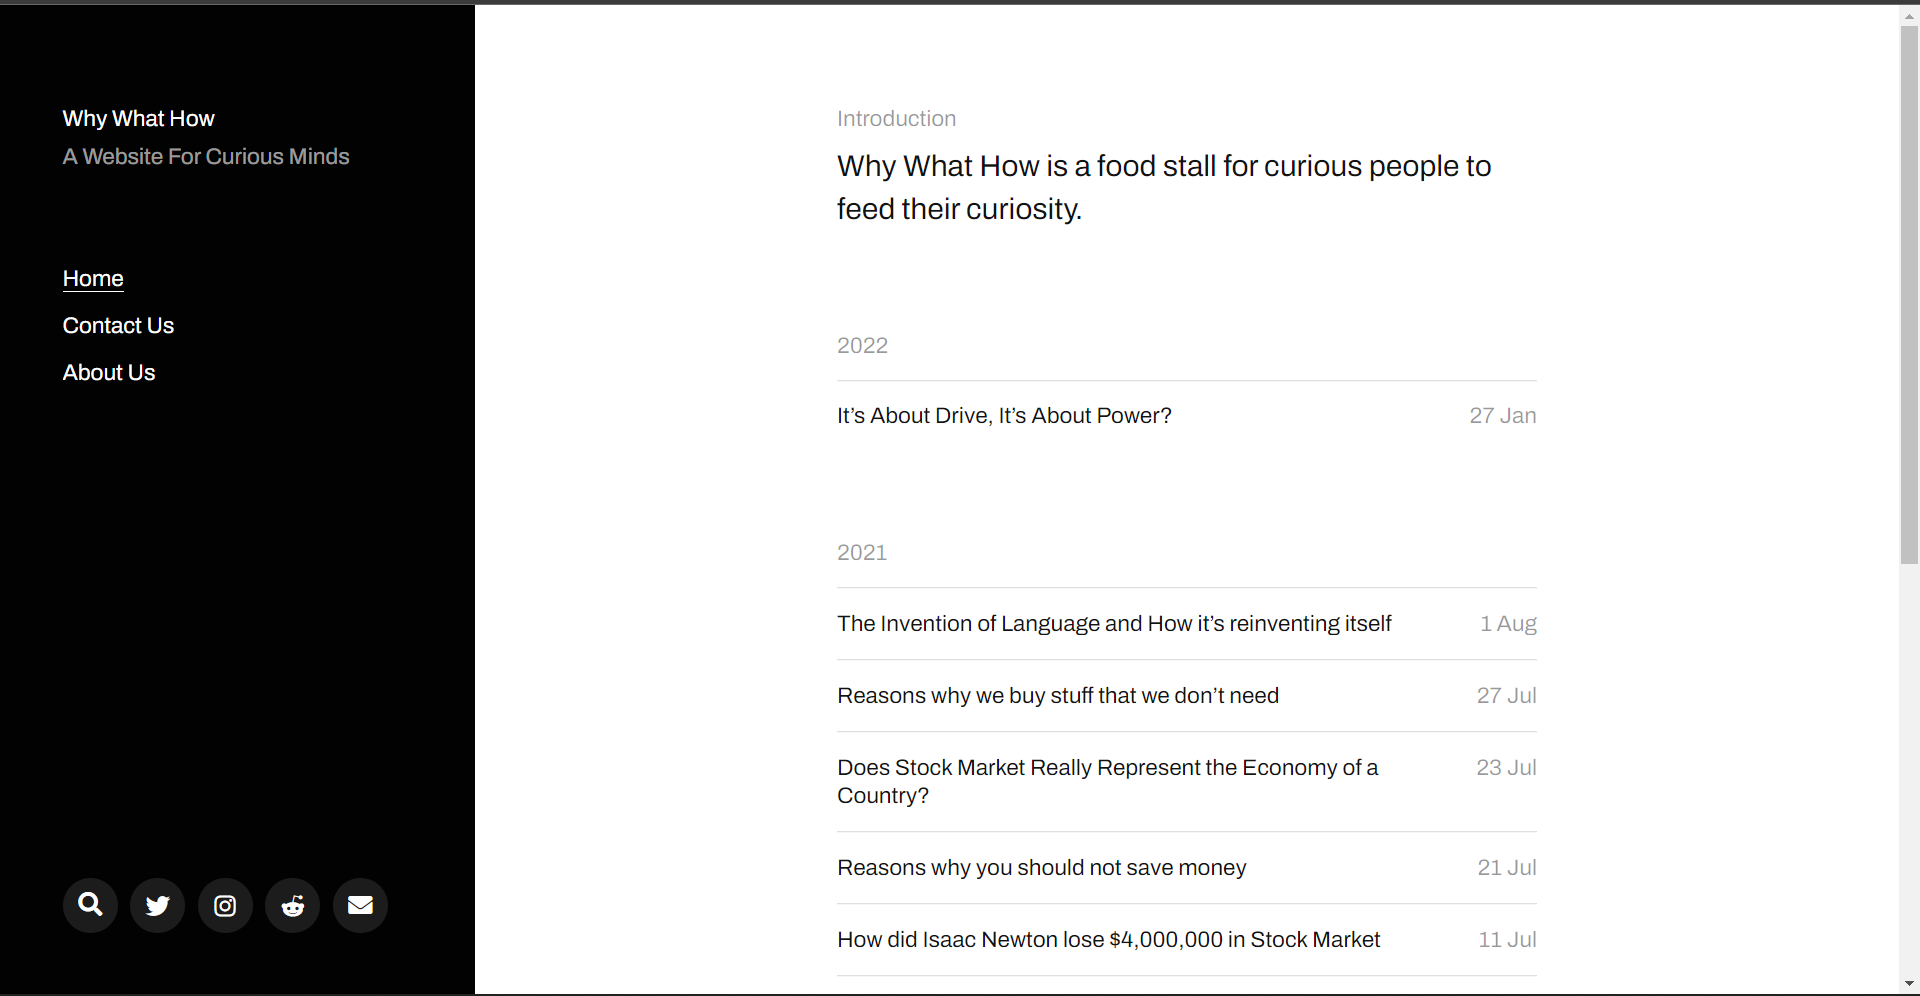Open the Twitter profile icon
The height and width of the screenshot is (996, 1920).
[158, 905]
